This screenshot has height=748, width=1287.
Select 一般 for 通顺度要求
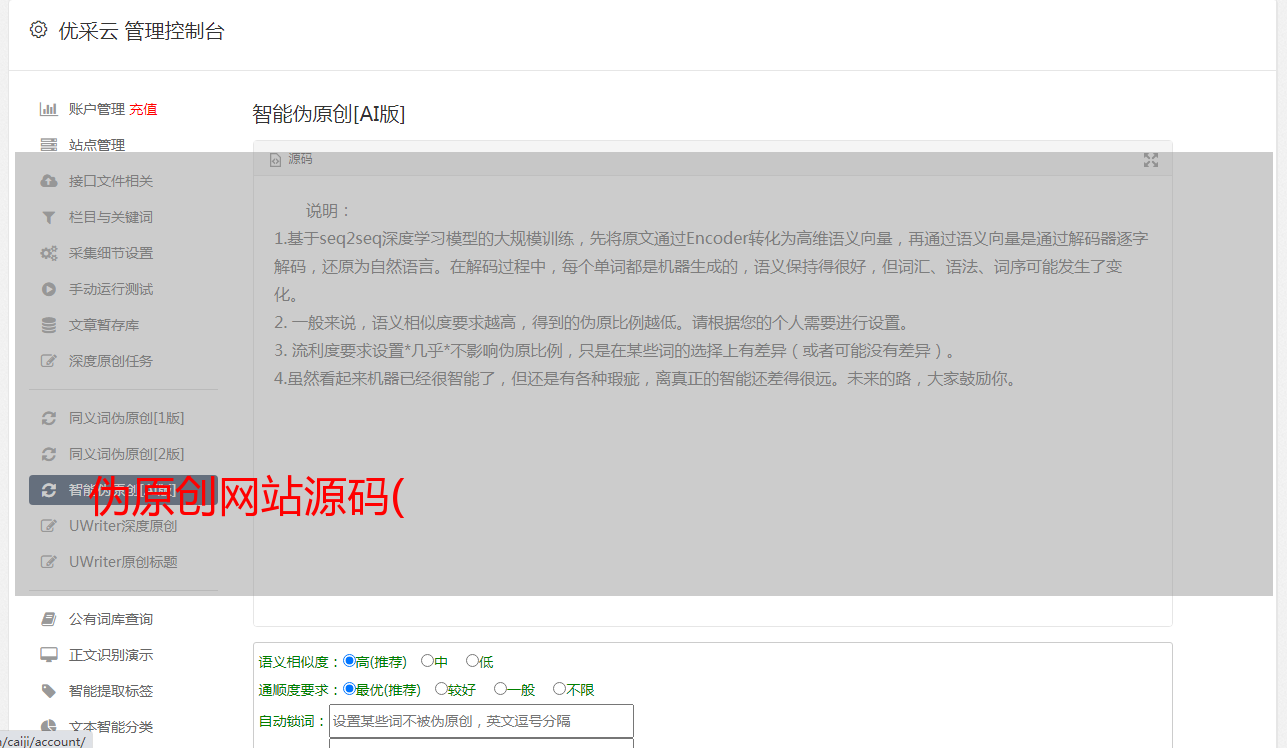(x=500, y=689)
